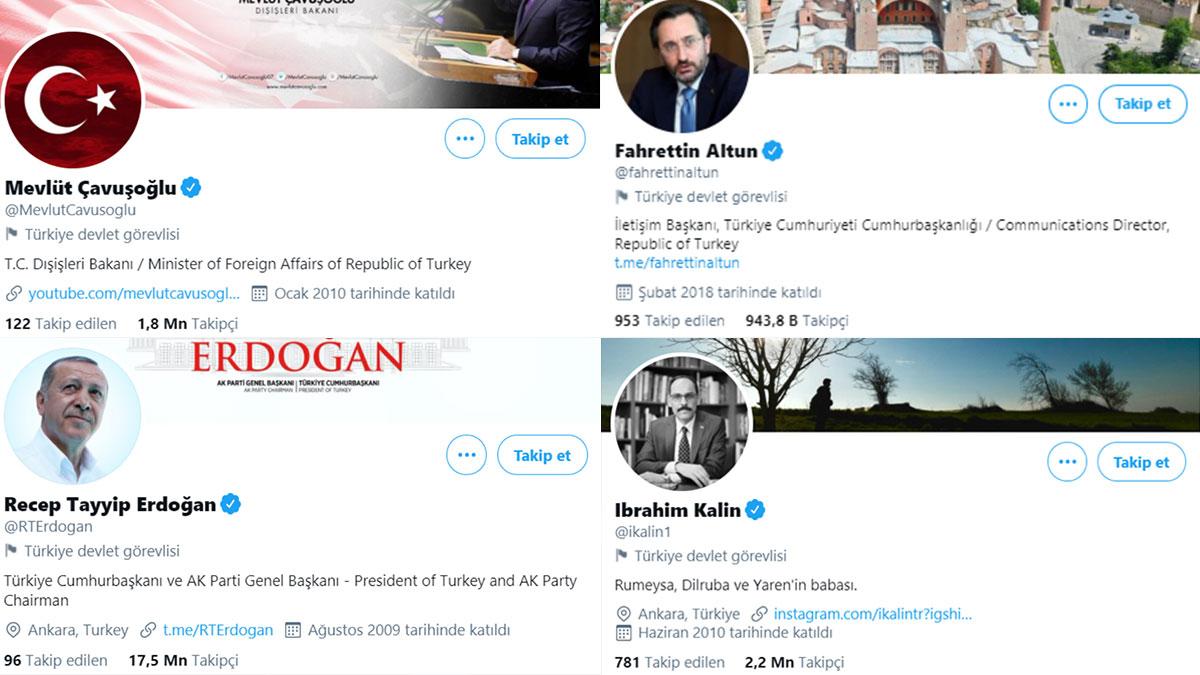The height and width of the screenshot is (675, 1200).
Task: Follow Recep Tayyip Erdoğan's account
Action: point(542,455)
